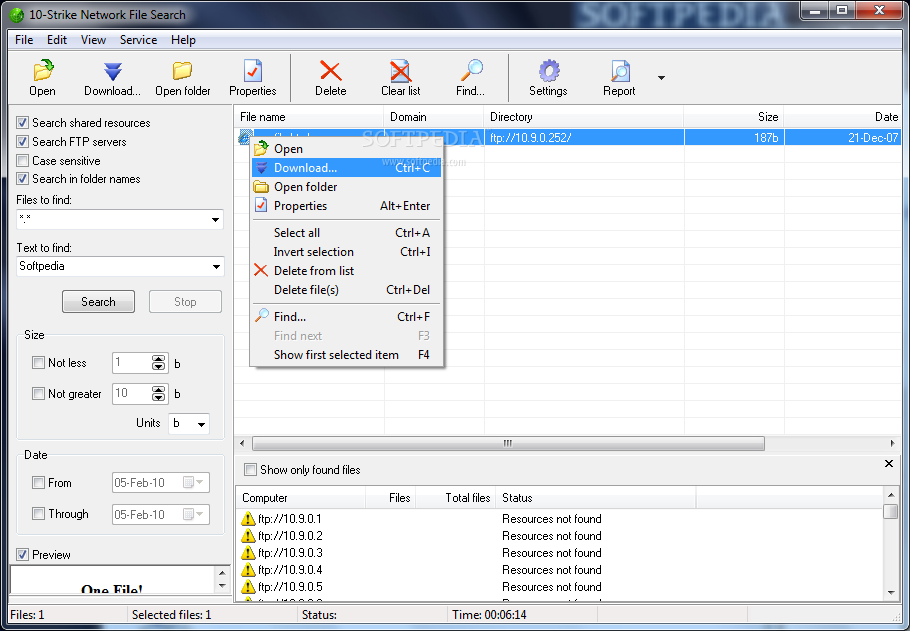Toggle the Preview checkbox
The image size is (910, 631).
(23, 554)
